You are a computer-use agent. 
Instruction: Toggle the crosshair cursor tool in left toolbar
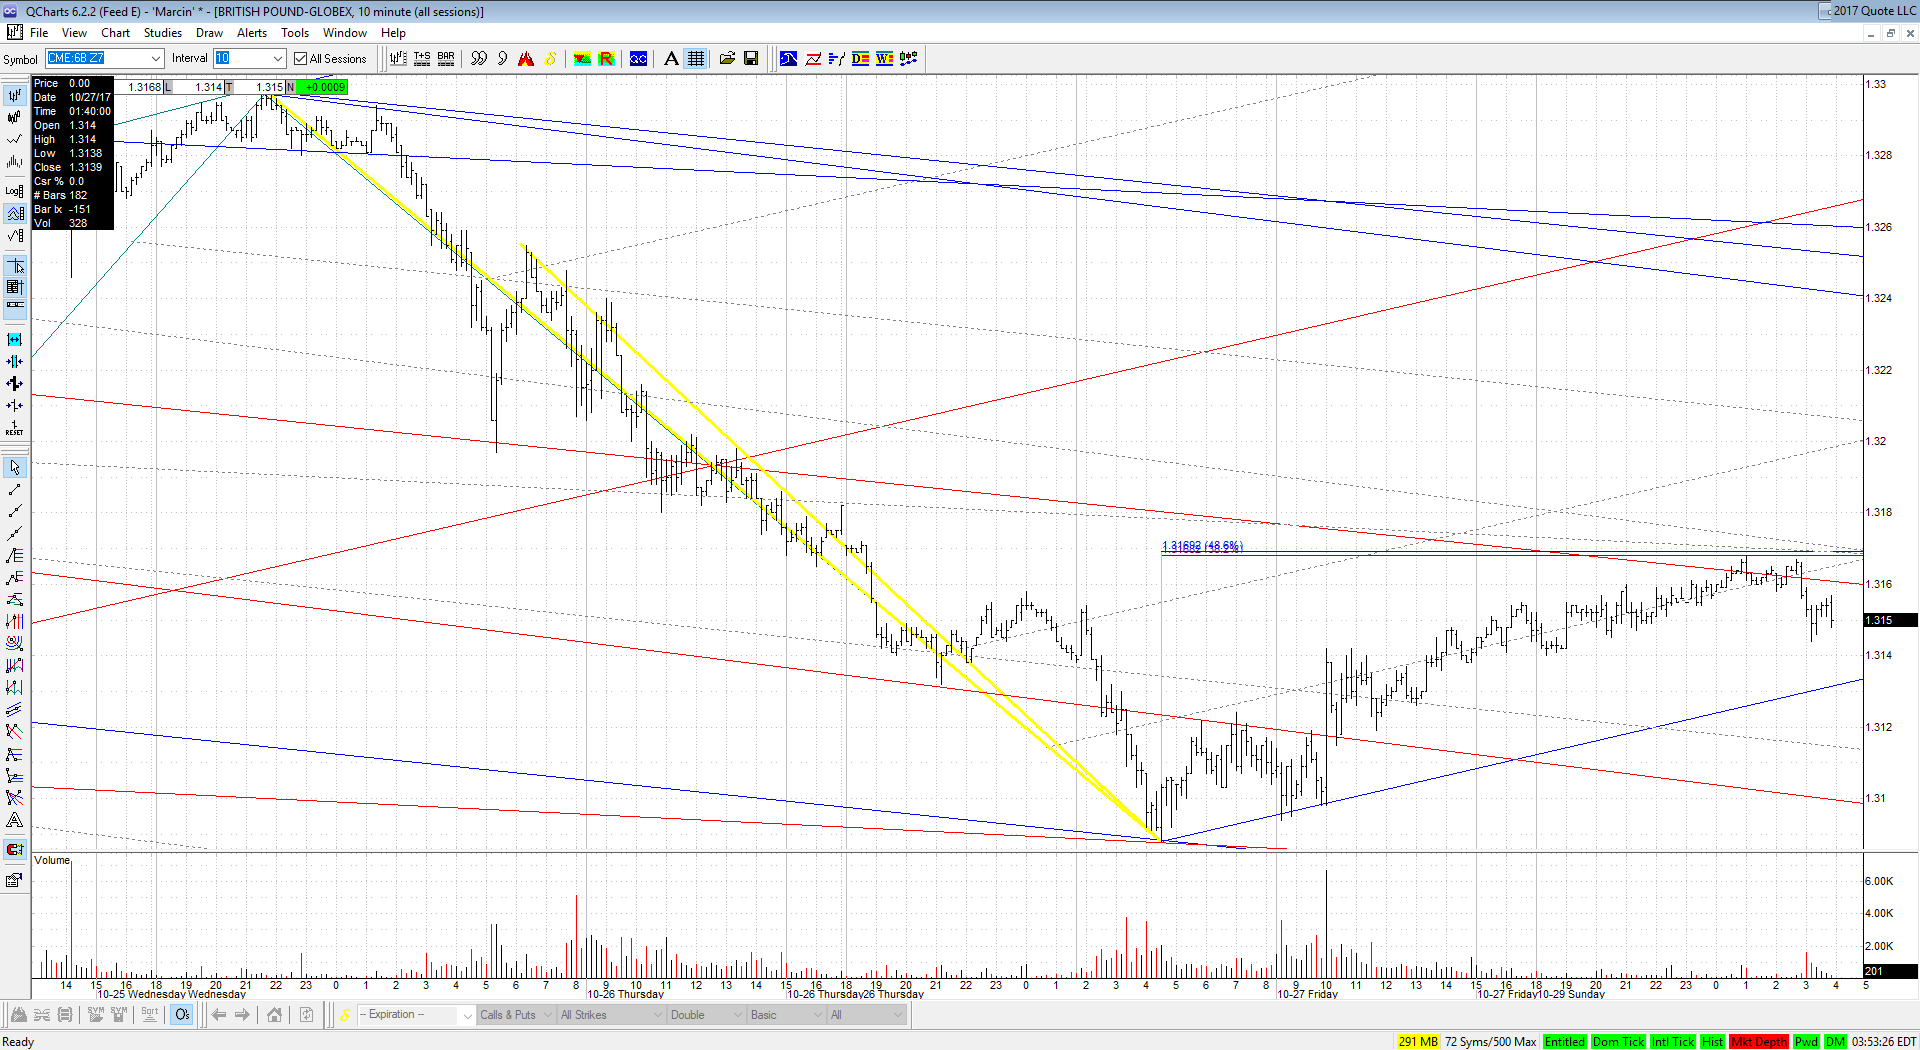14,266
